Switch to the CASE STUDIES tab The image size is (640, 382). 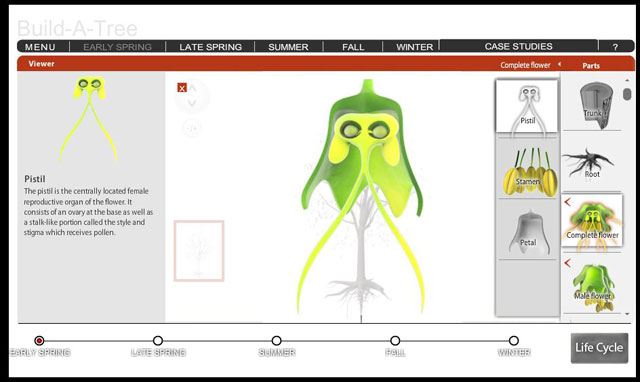click(518, 46)
